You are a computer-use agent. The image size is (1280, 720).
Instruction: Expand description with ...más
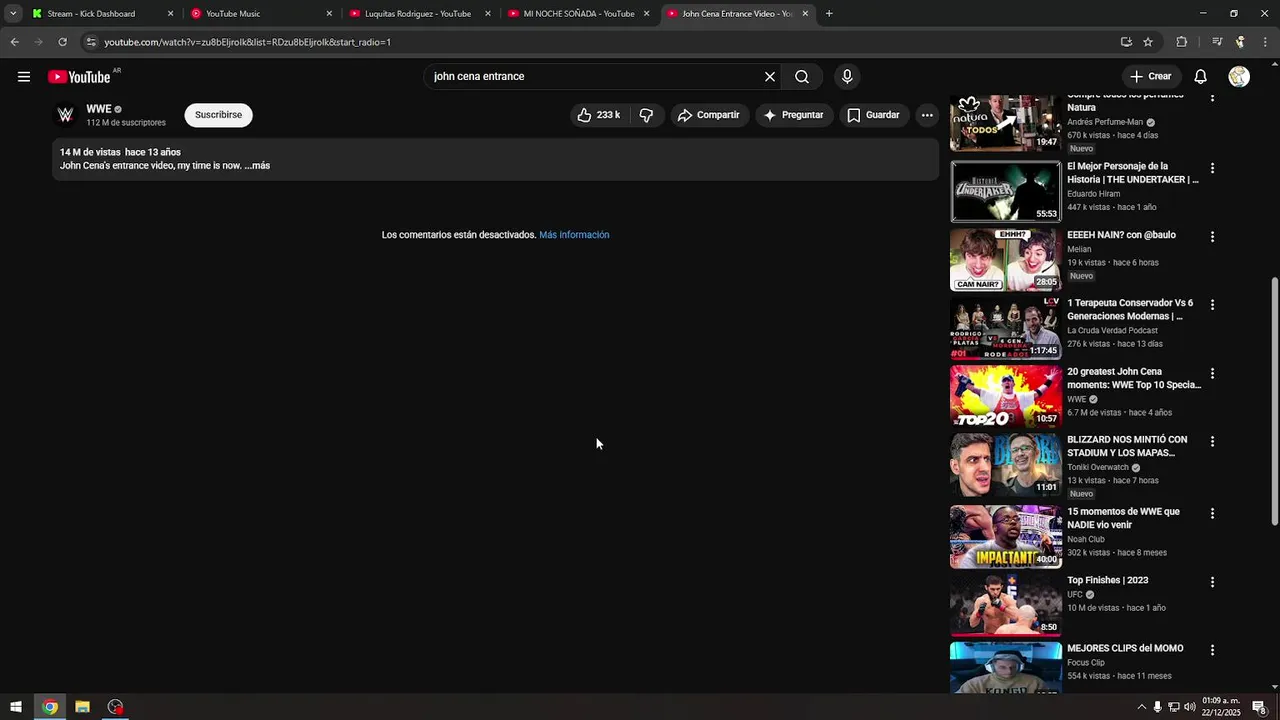pos(257,166)
